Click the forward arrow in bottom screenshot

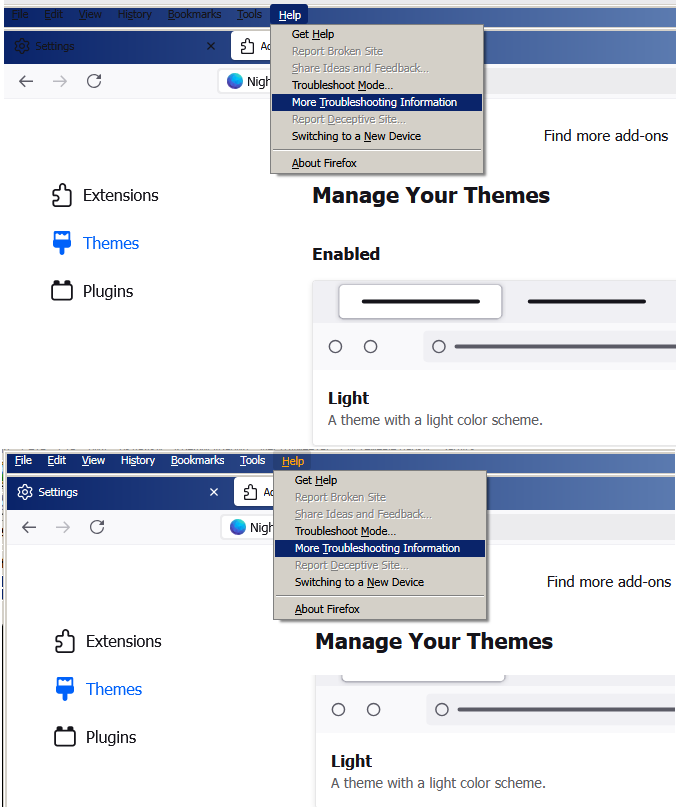(63, 527)
